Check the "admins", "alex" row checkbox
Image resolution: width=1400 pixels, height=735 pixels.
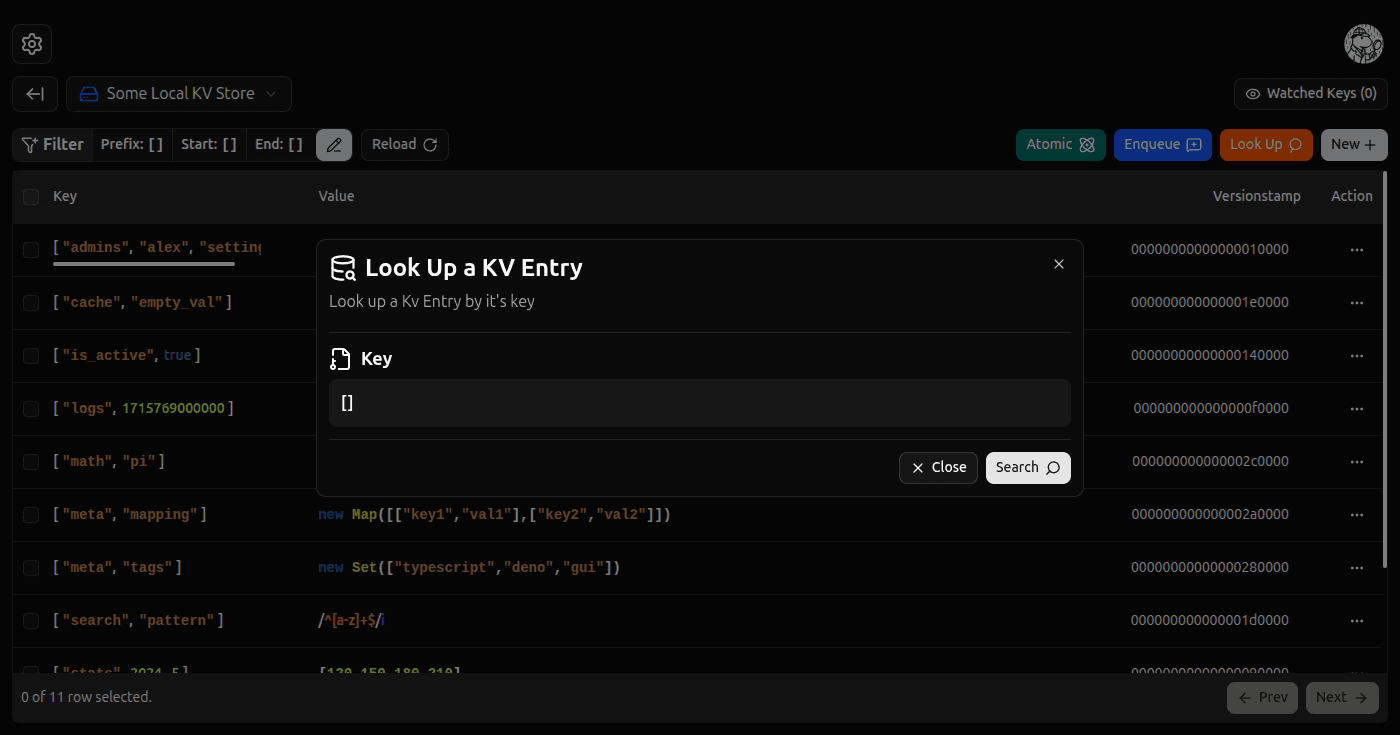pos(31,250)
